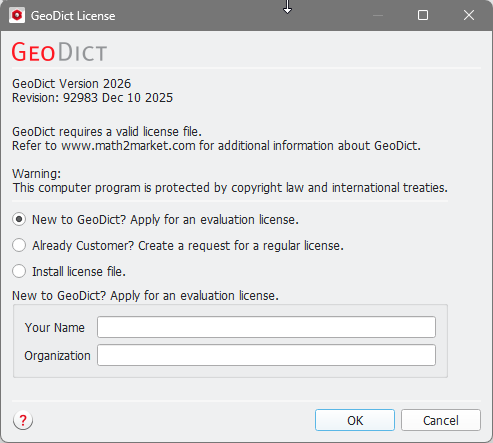Maximize the GeoDict License window
The width and height of the screenshot is (493, 443).
(423, 15)
